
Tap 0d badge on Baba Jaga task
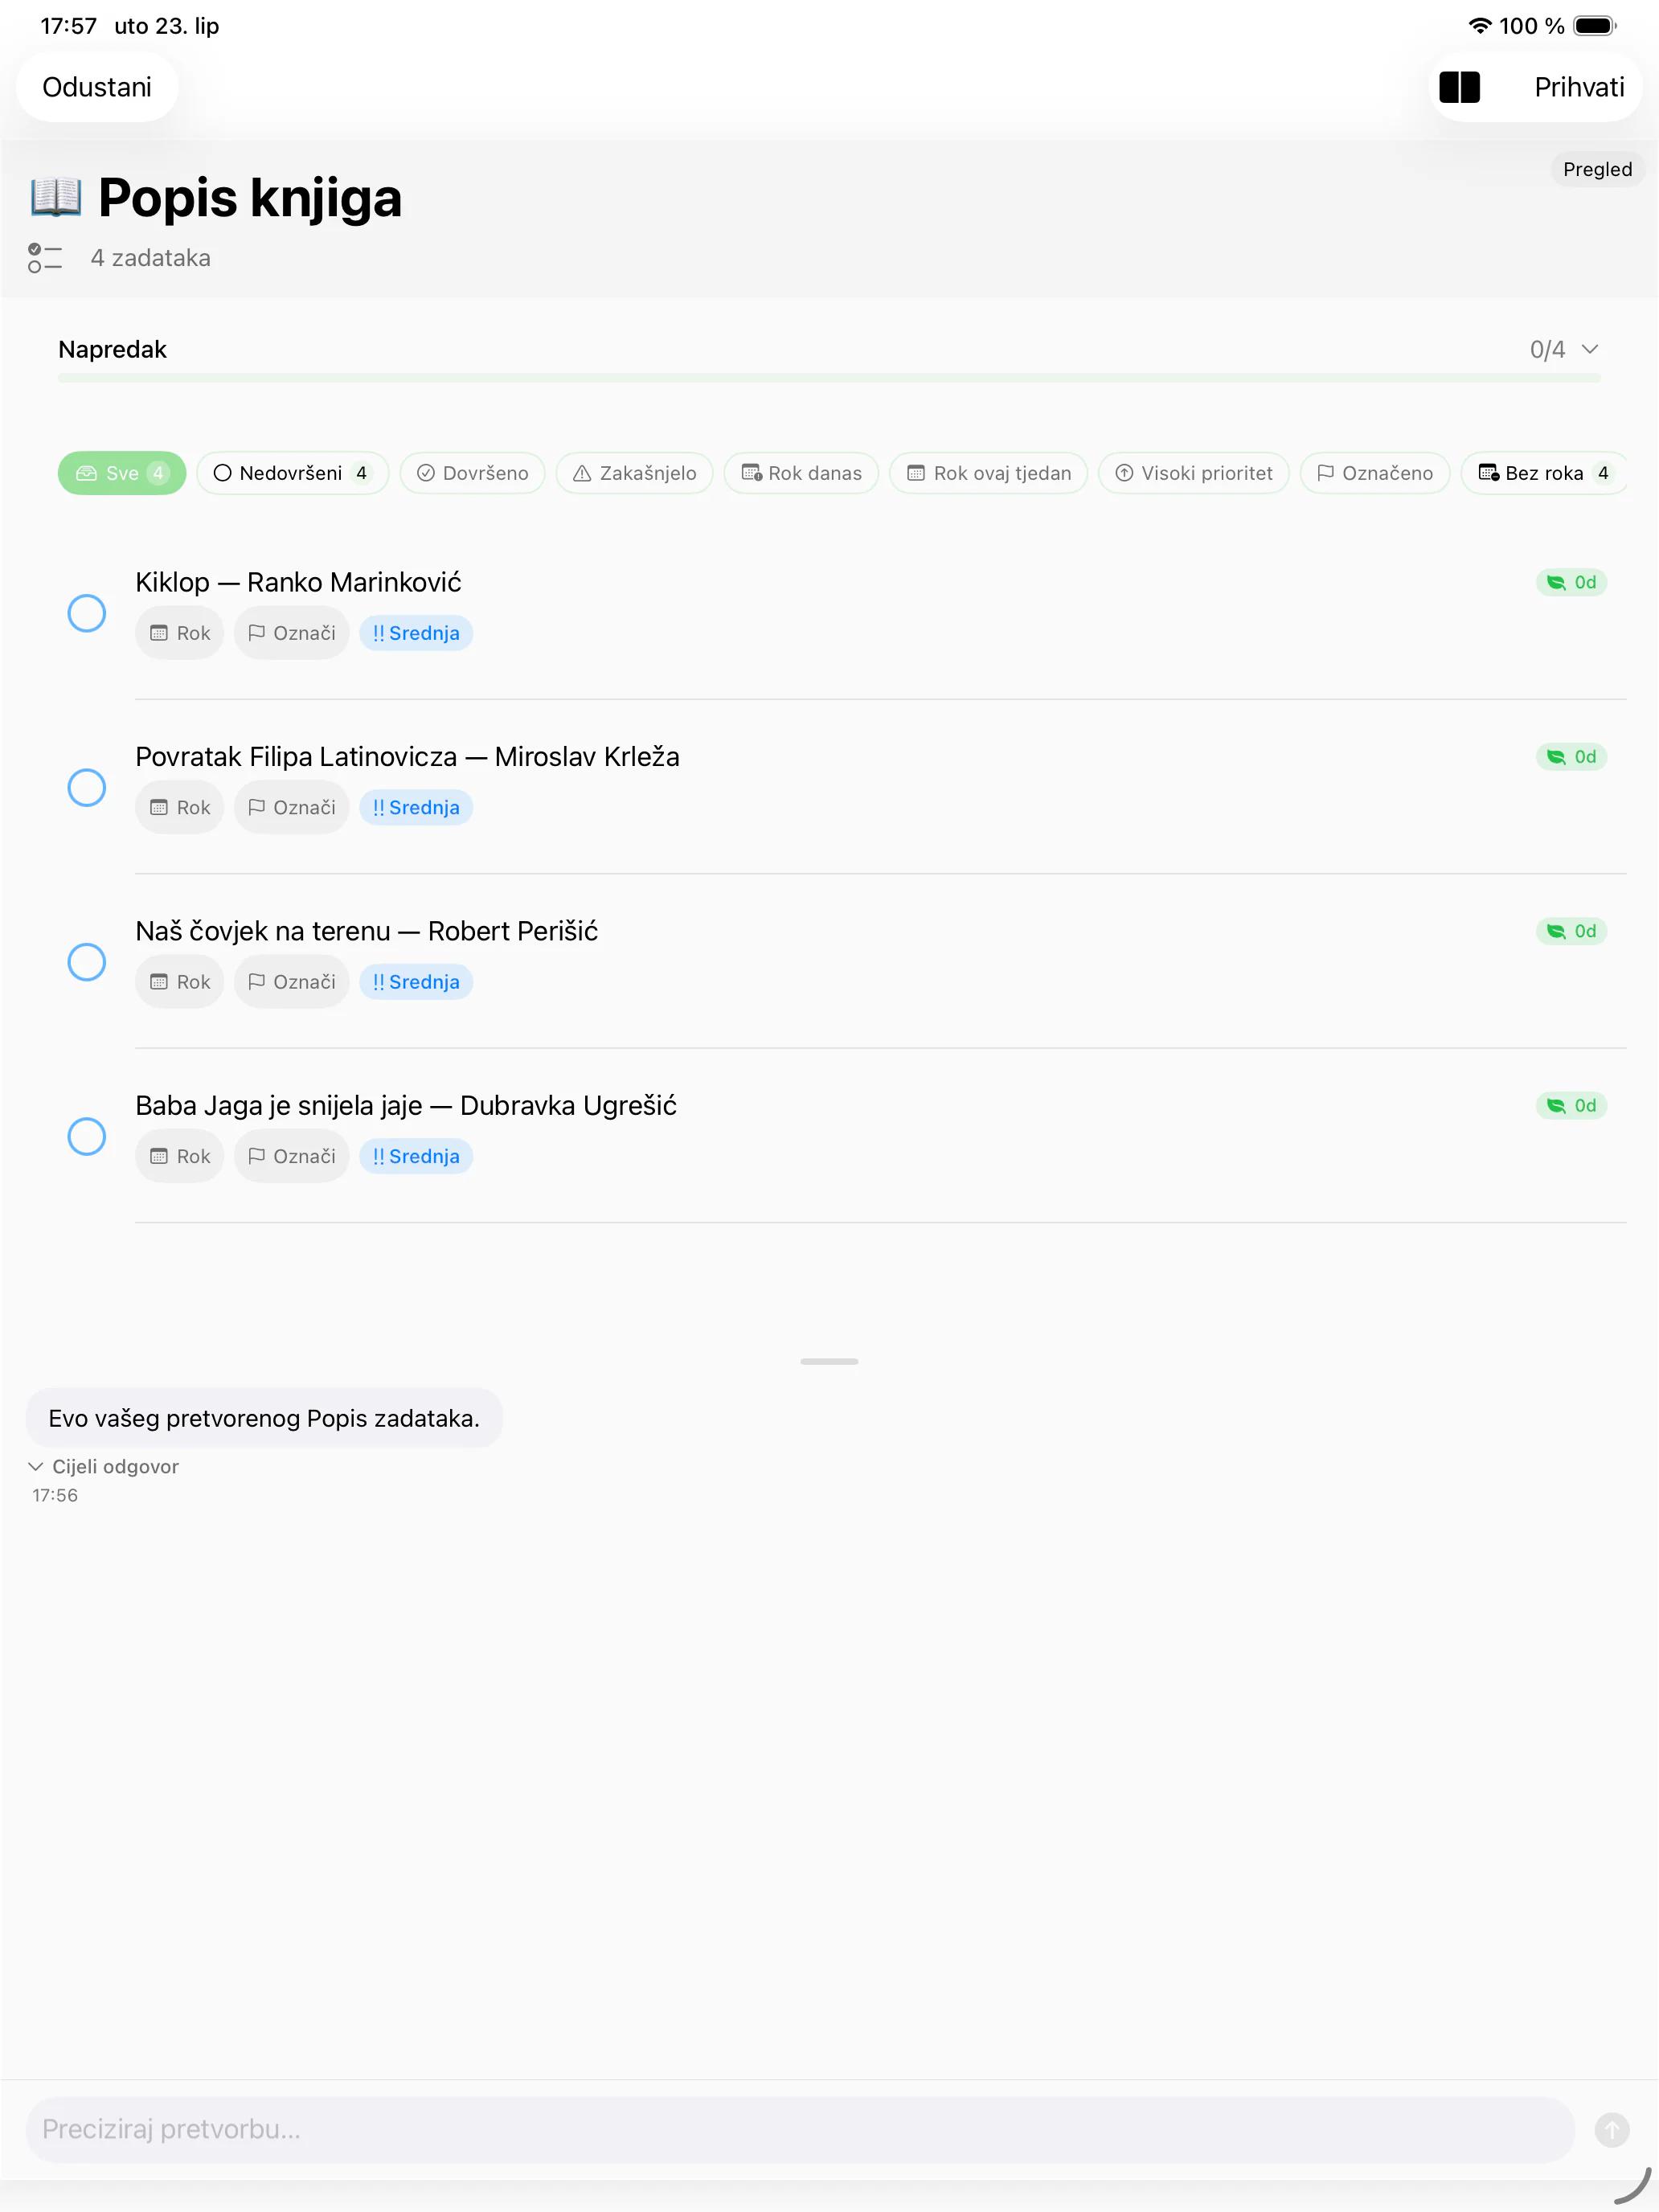tap(1571, 1105)
